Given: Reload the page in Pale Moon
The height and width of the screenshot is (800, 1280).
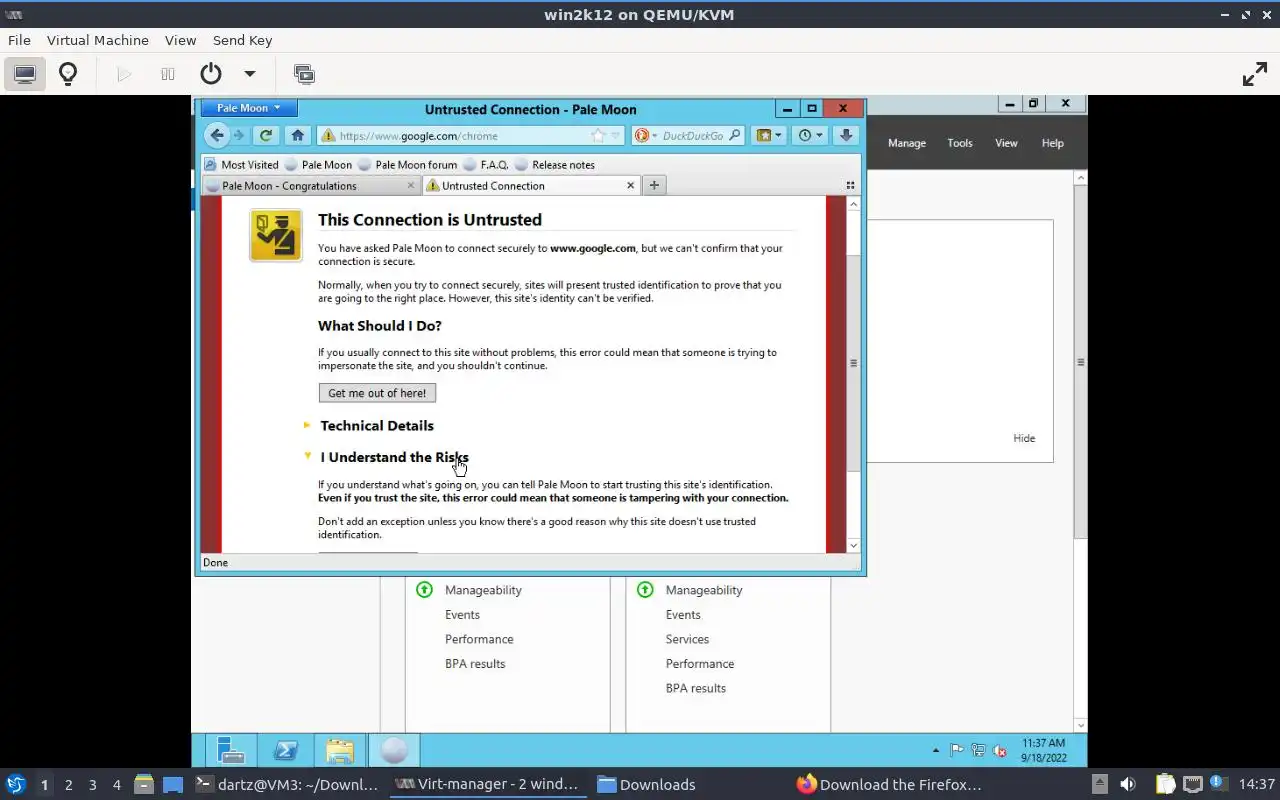Looking at the screenshot, I should [x=265, y=135].
